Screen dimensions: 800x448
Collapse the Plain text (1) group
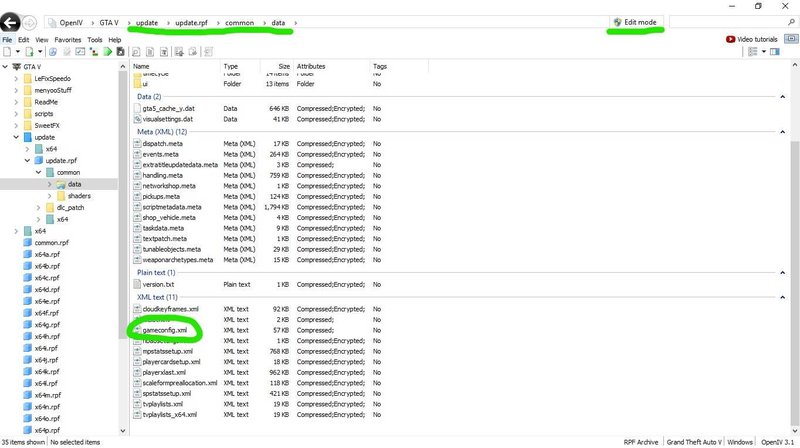(782, 272)
